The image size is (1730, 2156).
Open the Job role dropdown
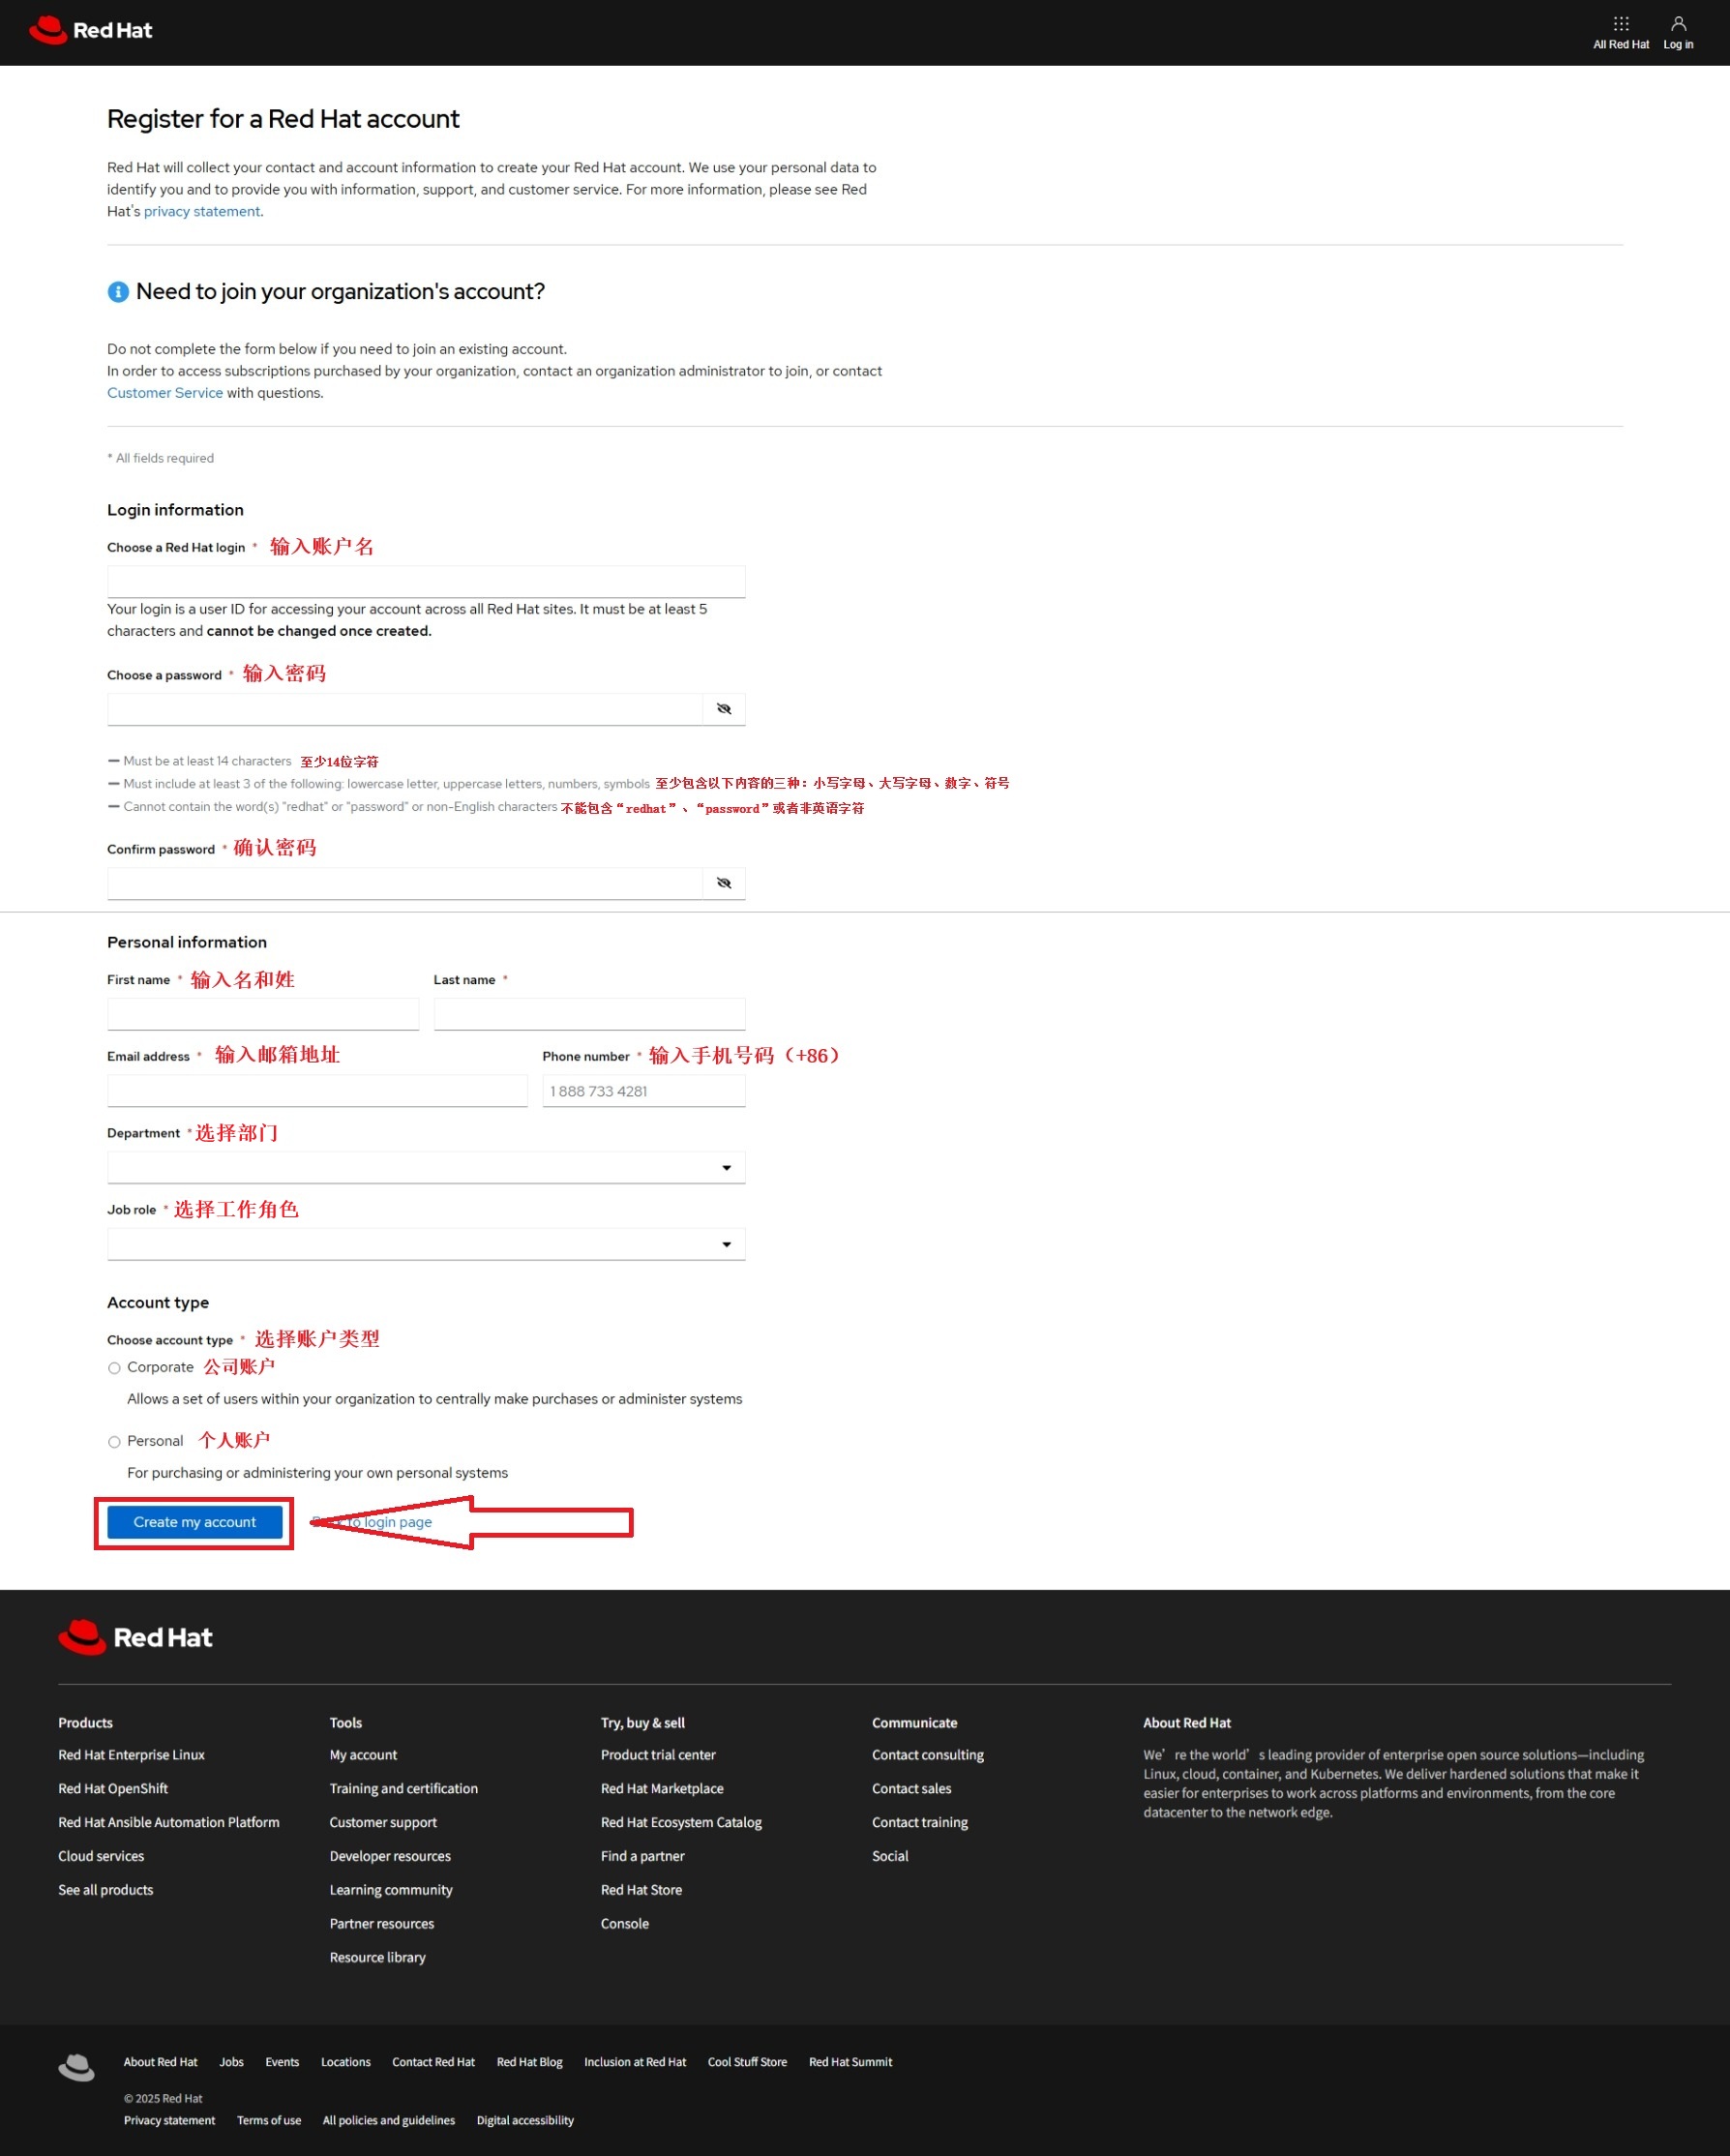pos(426,1244)
